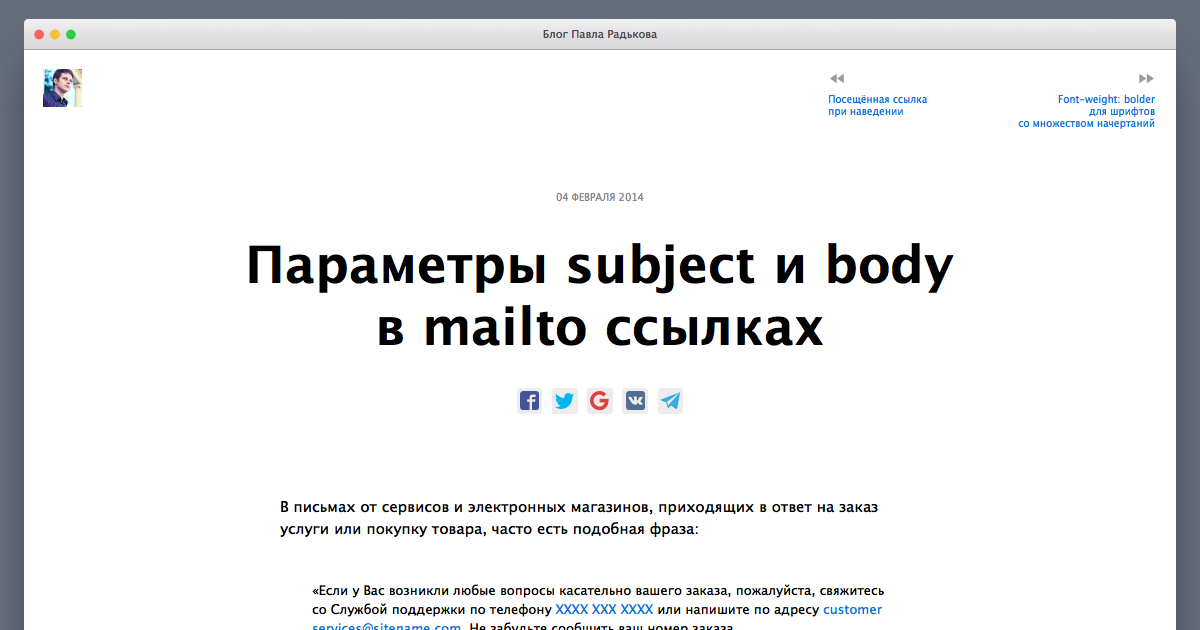This screenshot has width=1200, height=630.
Task: Click the author avatar photo
Action: (x=62, y=87)
